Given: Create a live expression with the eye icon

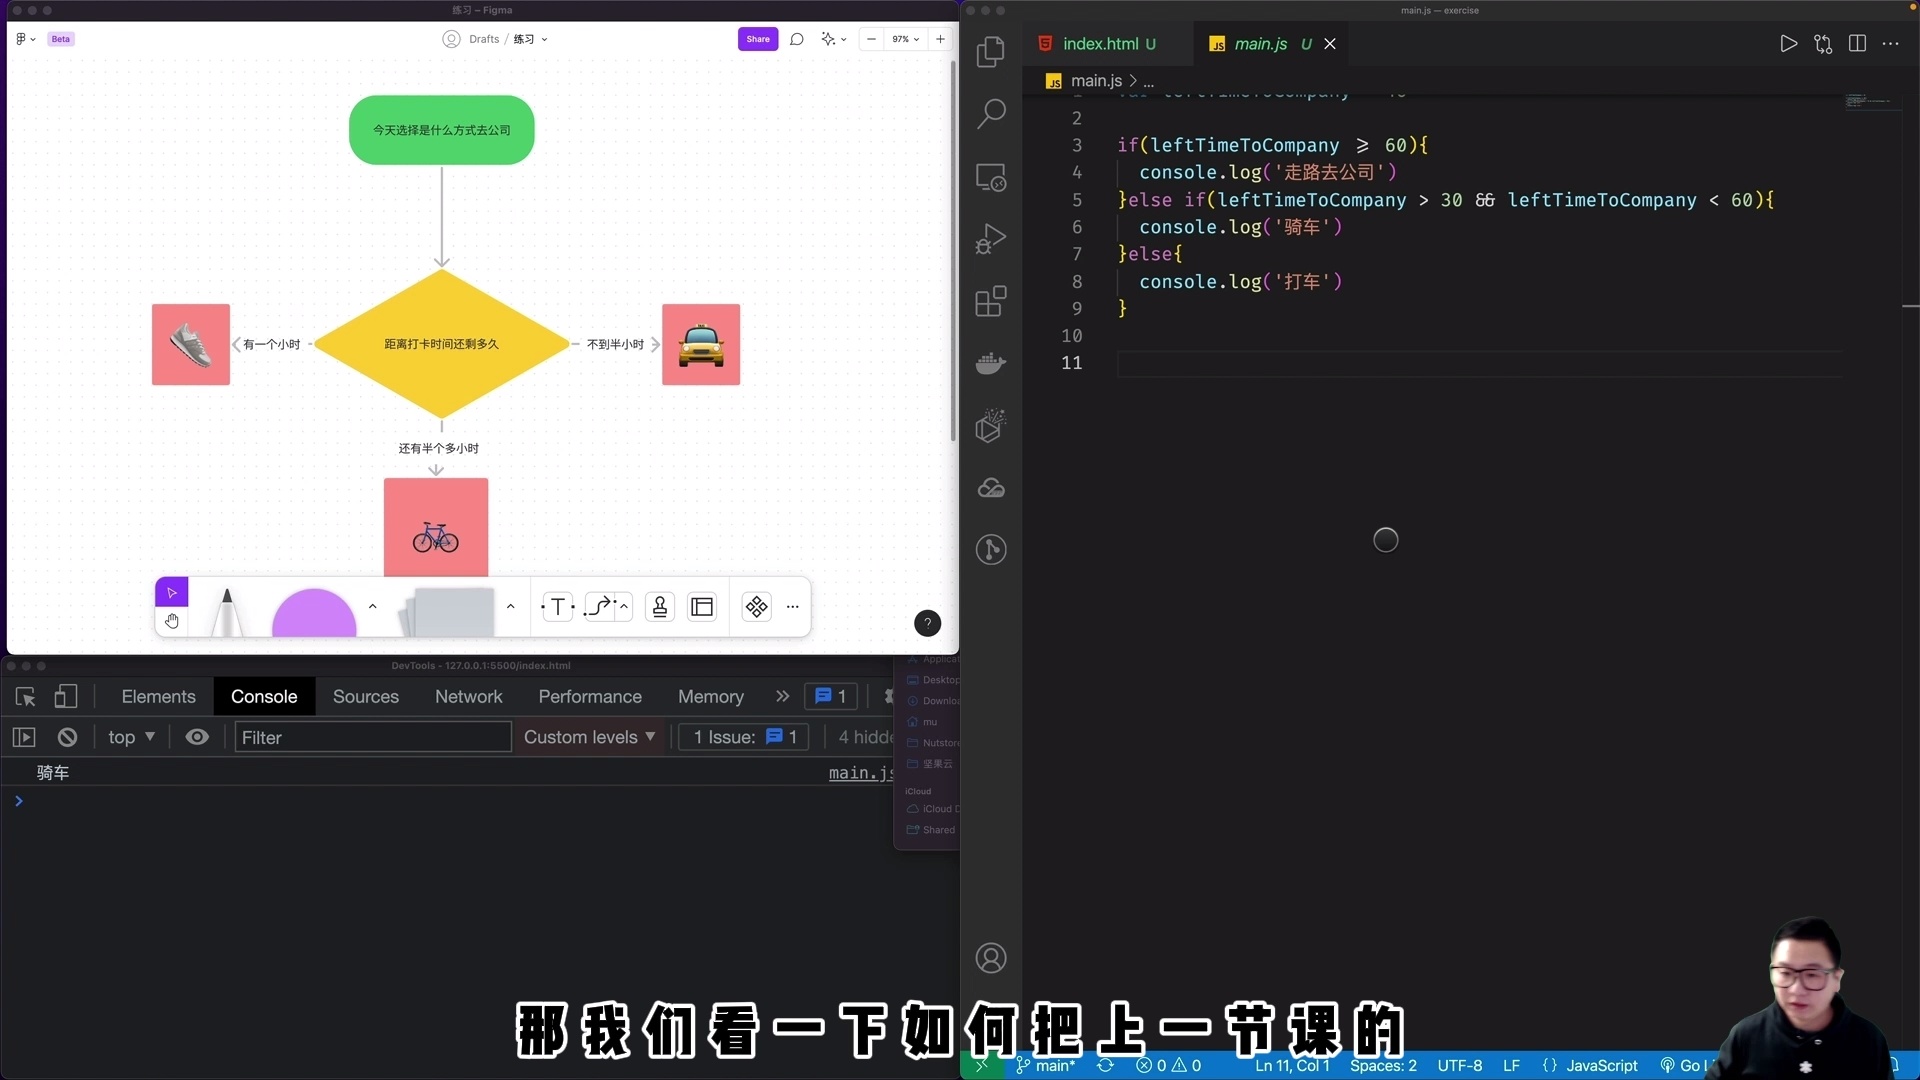Looking at the screenshot, I should pos(197,737).
